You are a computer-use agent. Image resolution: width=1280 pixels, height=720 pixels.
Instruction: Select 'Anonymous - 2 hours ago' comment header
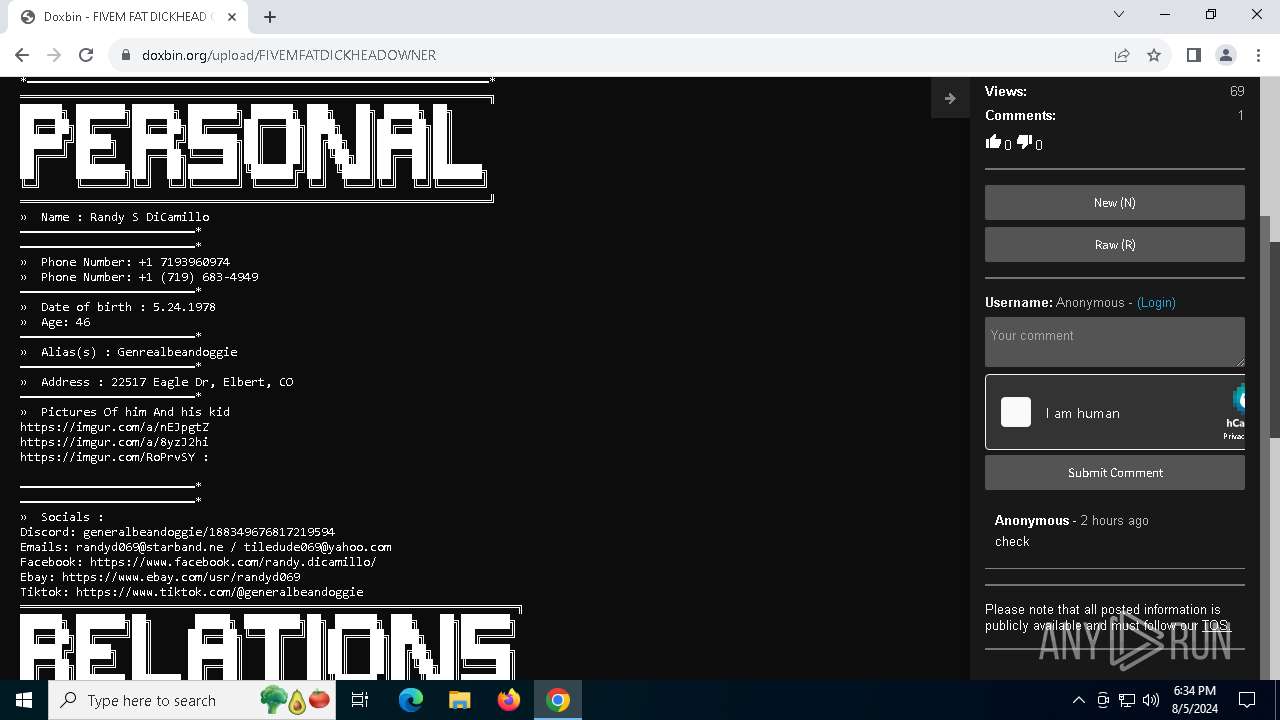click(x=1071, y=520)
